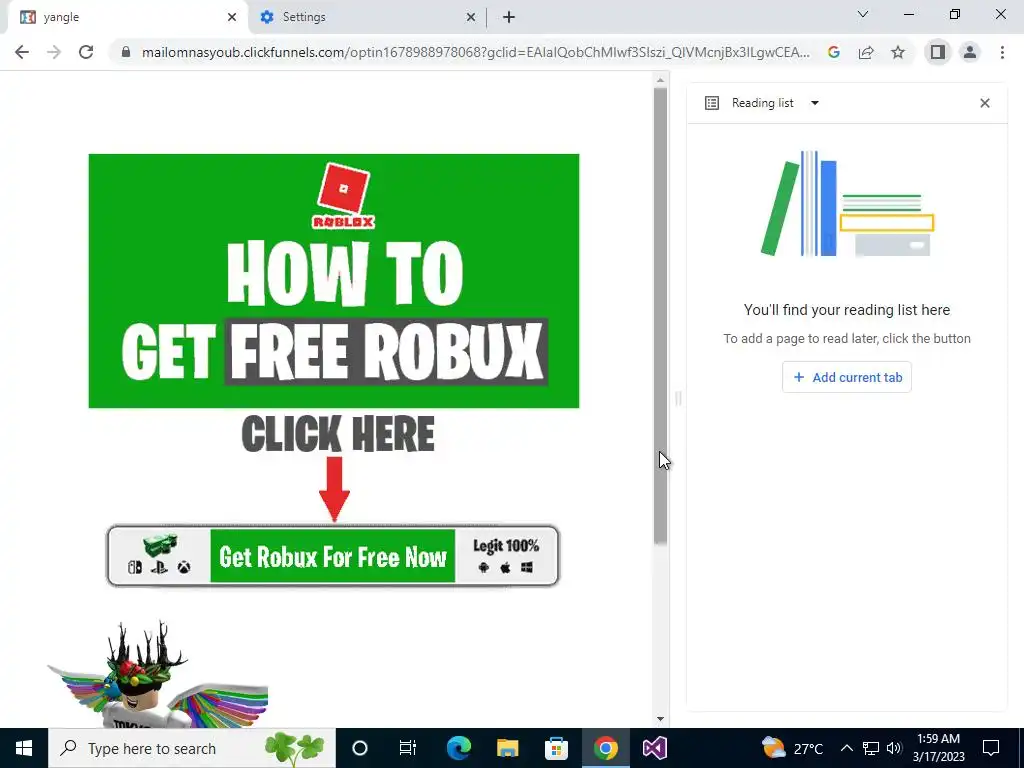This screenshot has height=768, width=1024.
Task: Click the vertical scrollbar thumb
Action: click(x=660, y=315)
